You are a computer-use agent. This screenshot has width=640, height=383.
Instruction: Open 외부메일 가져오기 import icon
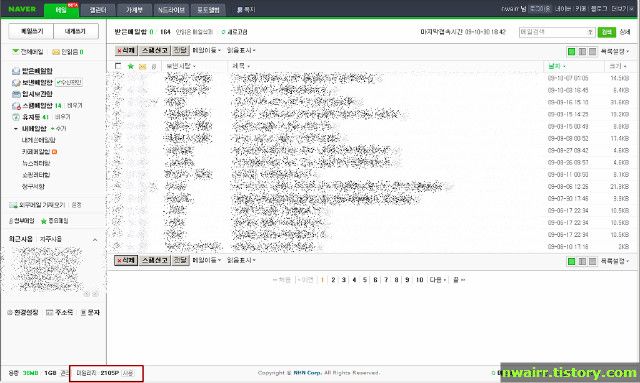point(13,205)
